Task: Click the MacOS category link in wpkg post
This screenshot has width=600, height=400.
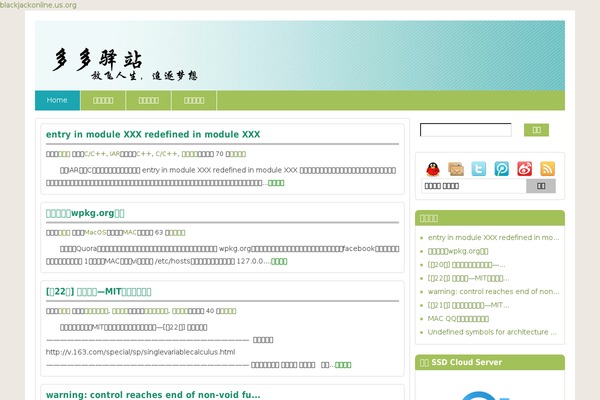Action: click(95, 232)
